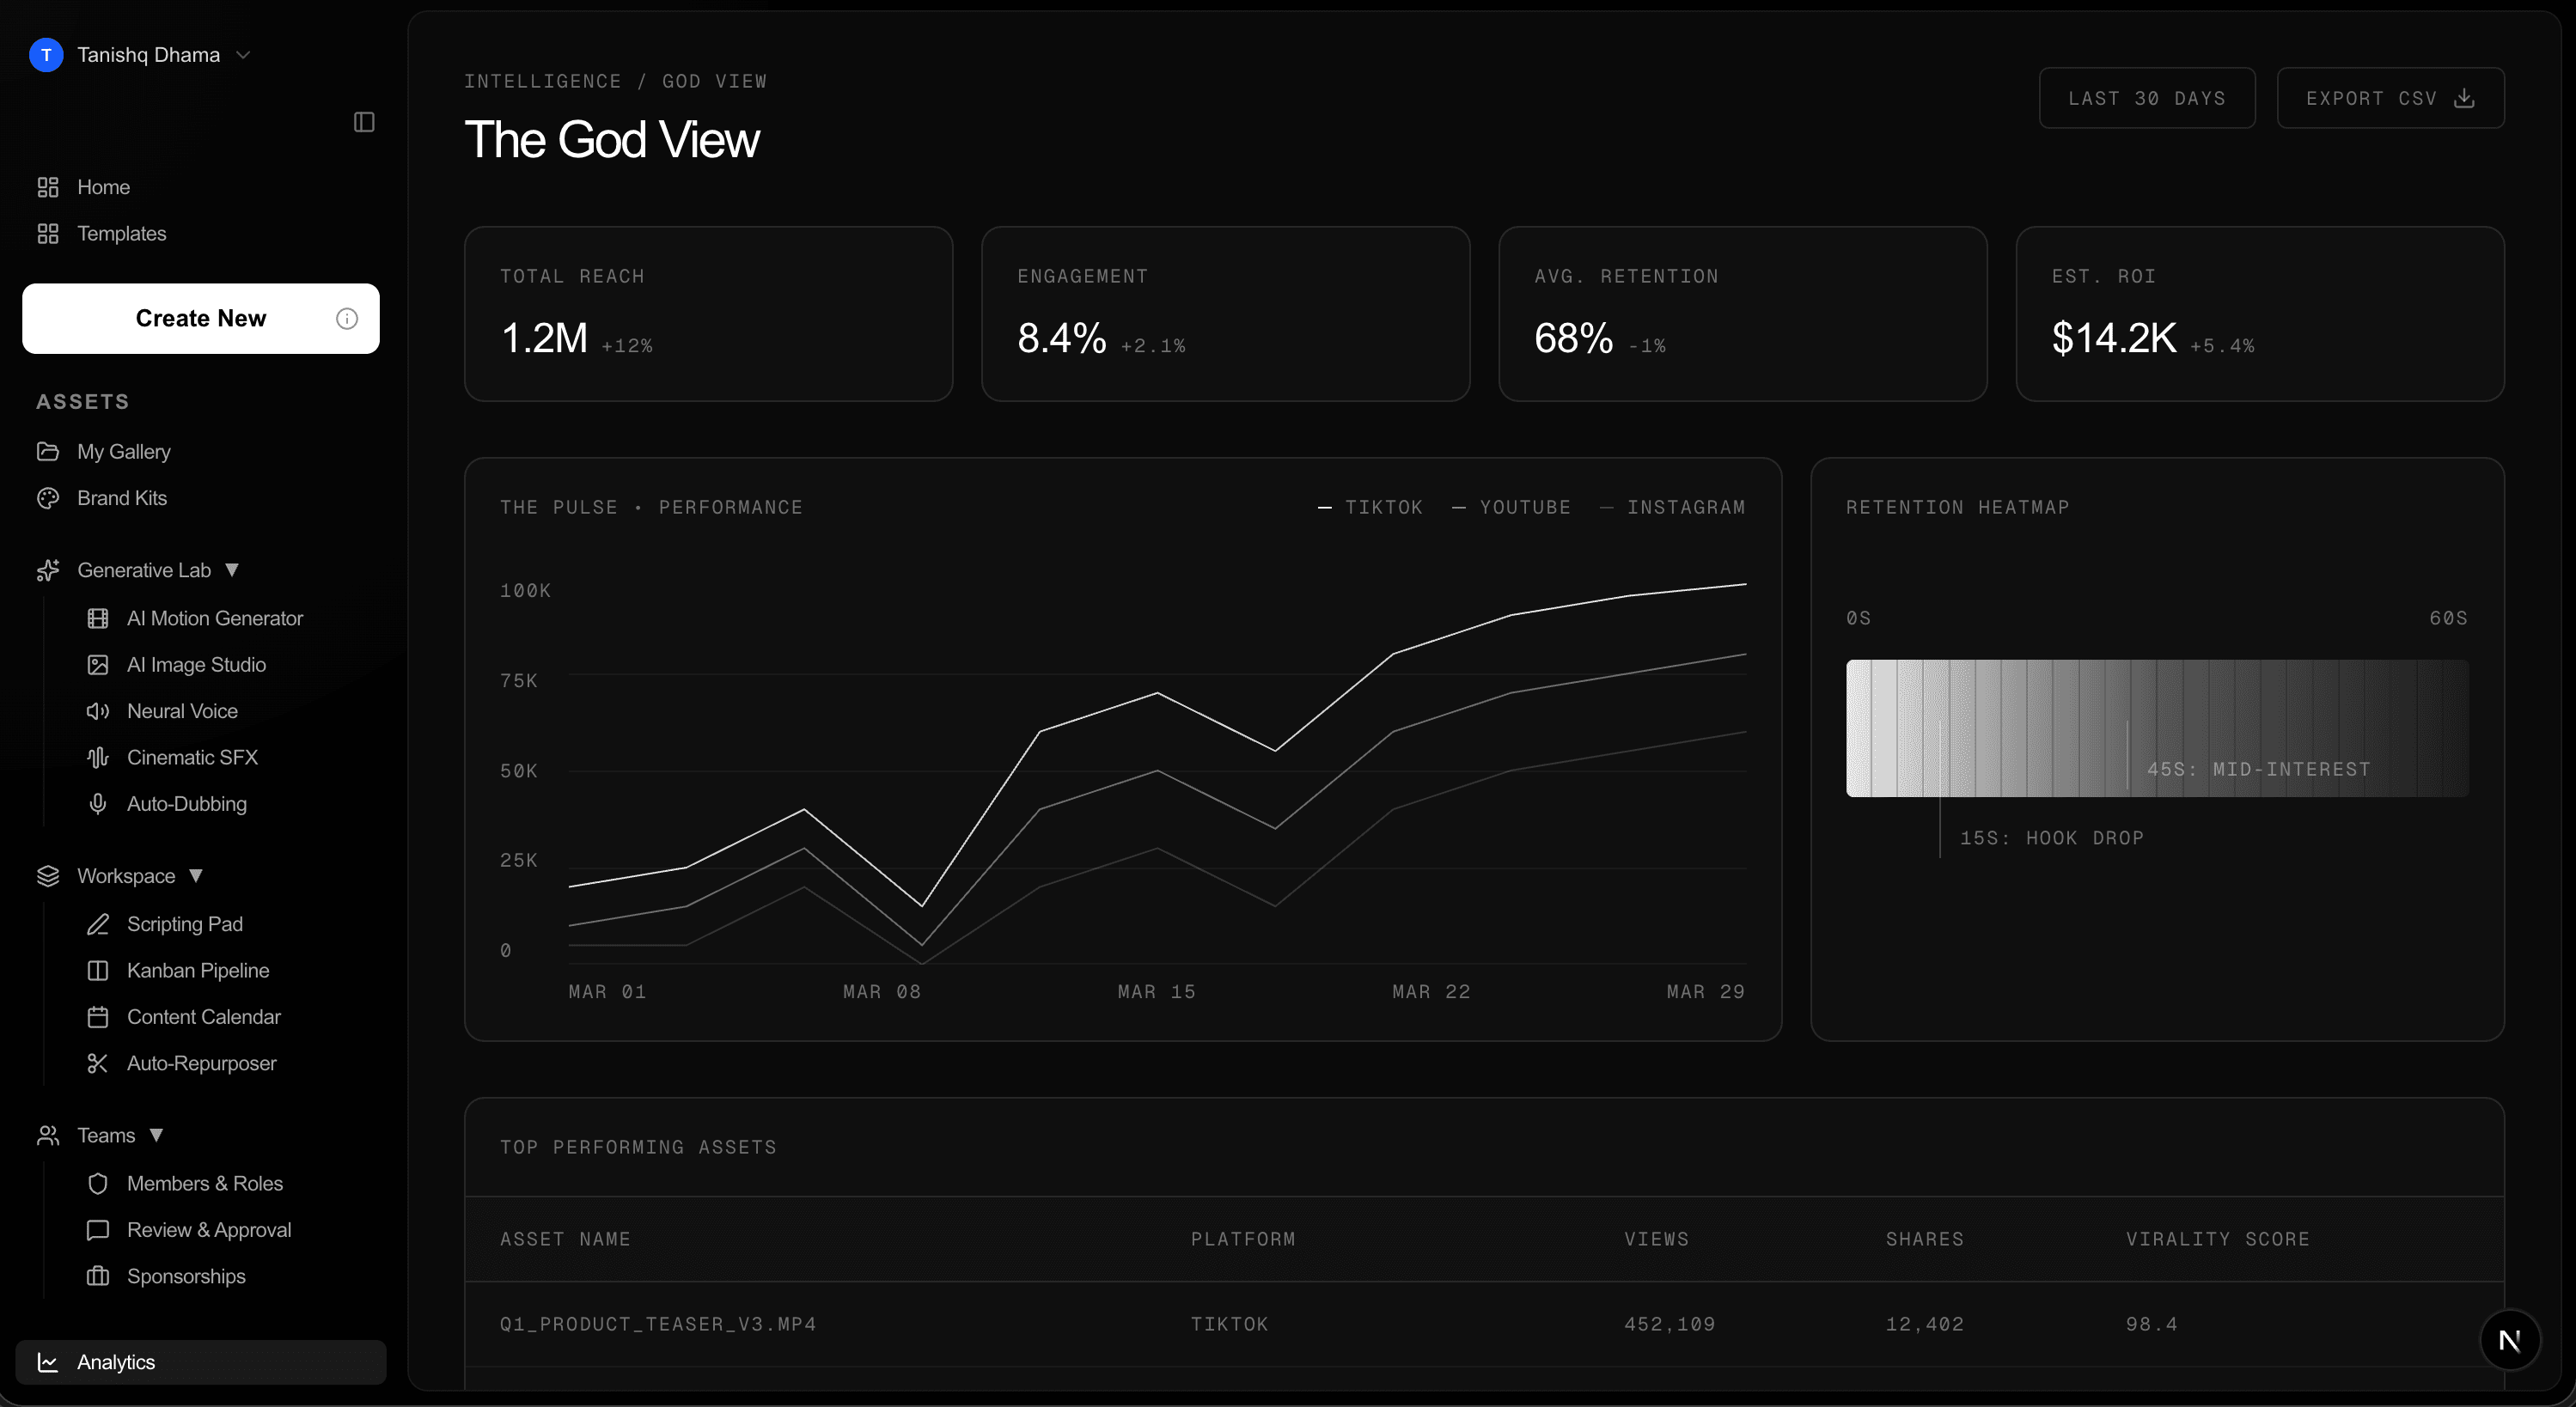Click the 452,109 views value
This screenshot has height=1407, width=2576.
1669,1324
